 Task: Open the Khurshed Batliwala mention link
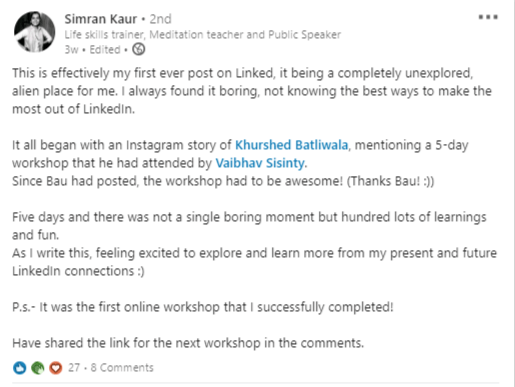tap(291, 145)
